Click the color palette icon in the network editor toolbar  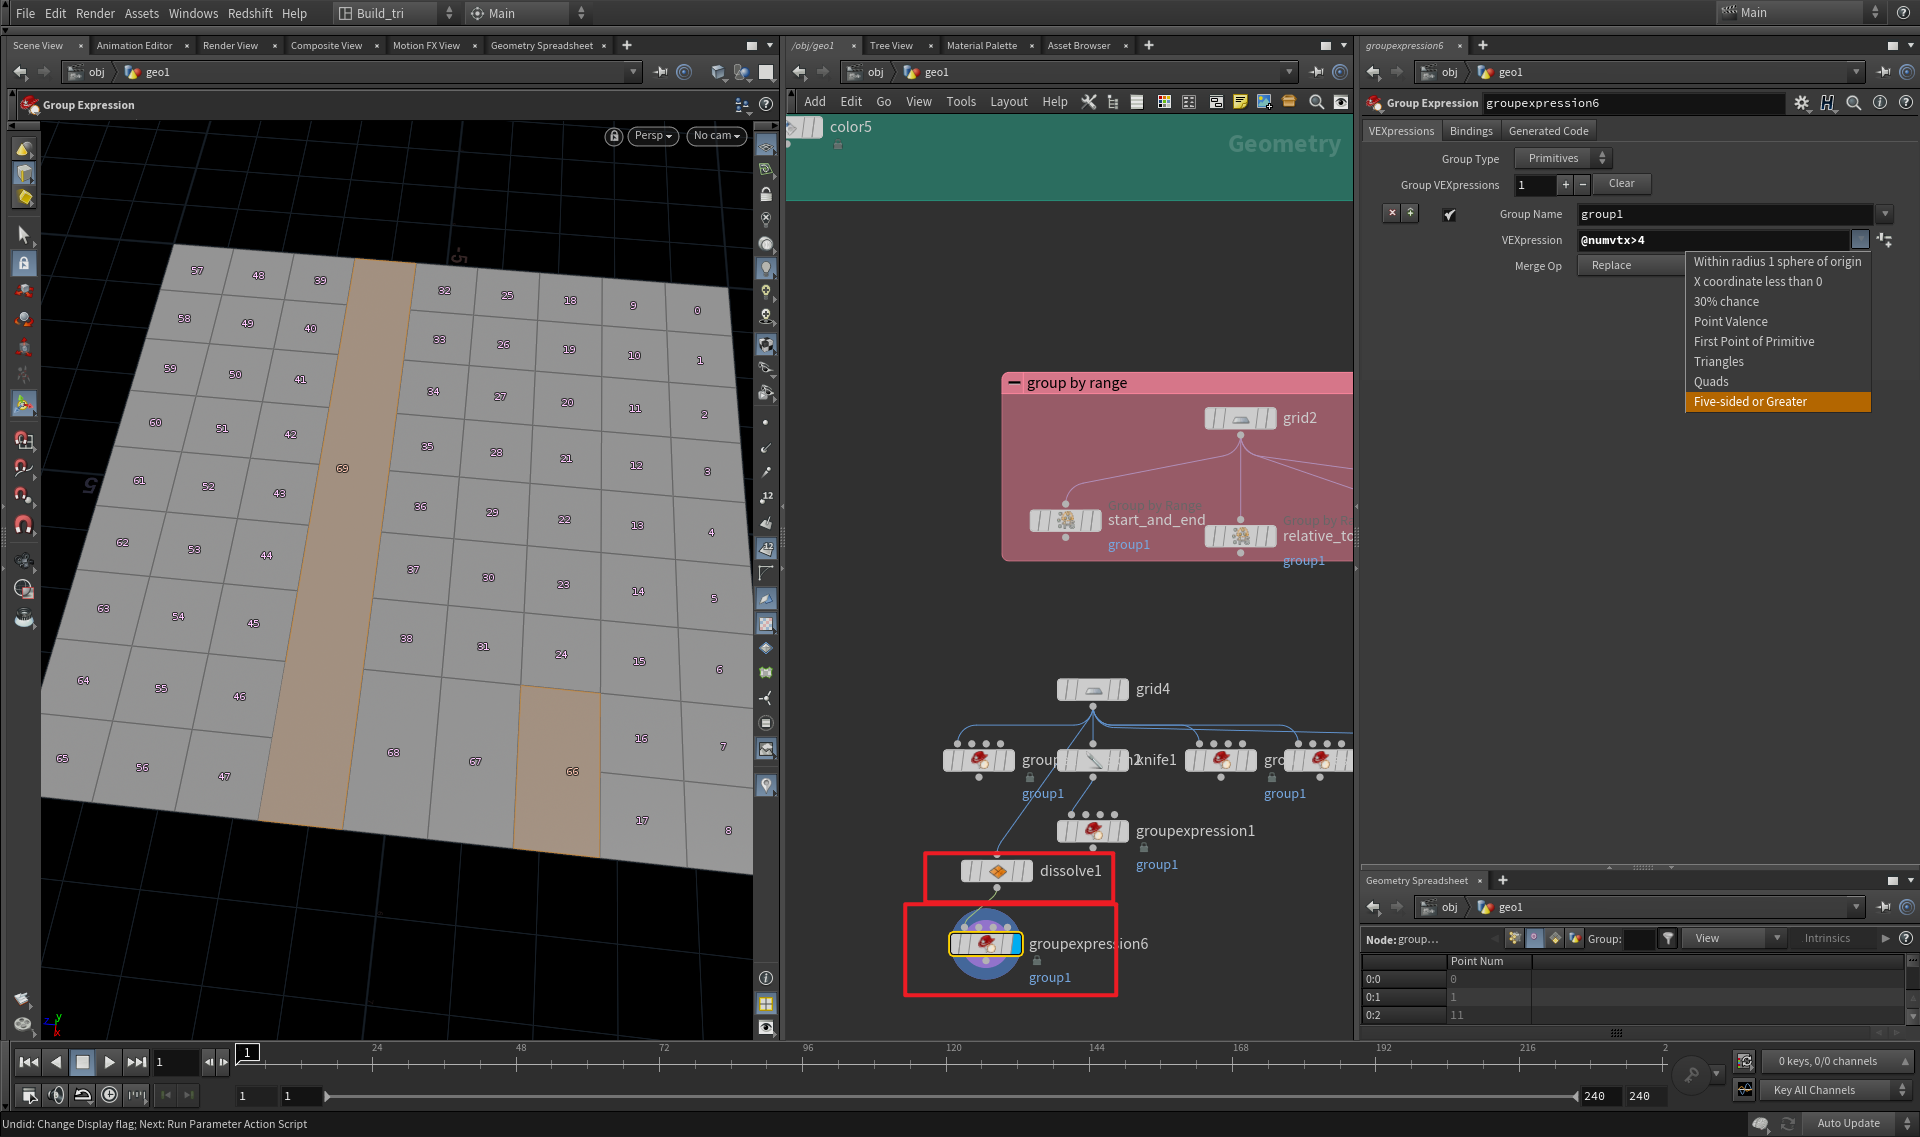point(1164,101)
